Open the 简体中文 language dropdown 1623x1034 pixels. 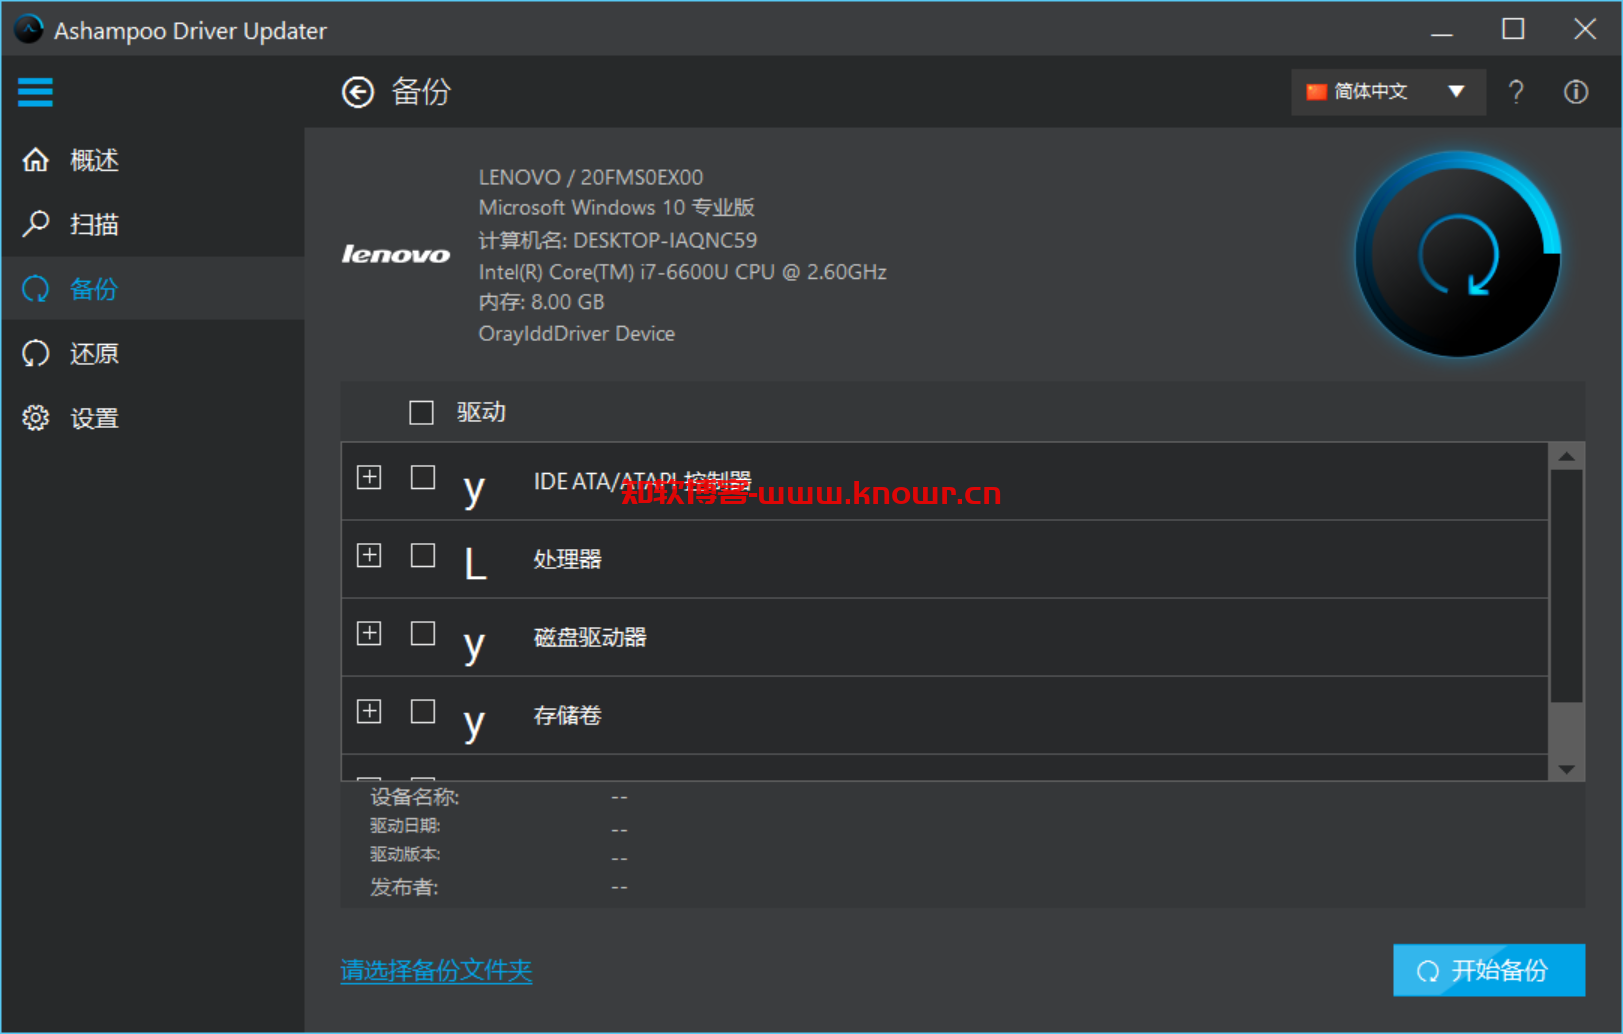pos(1388,92)
